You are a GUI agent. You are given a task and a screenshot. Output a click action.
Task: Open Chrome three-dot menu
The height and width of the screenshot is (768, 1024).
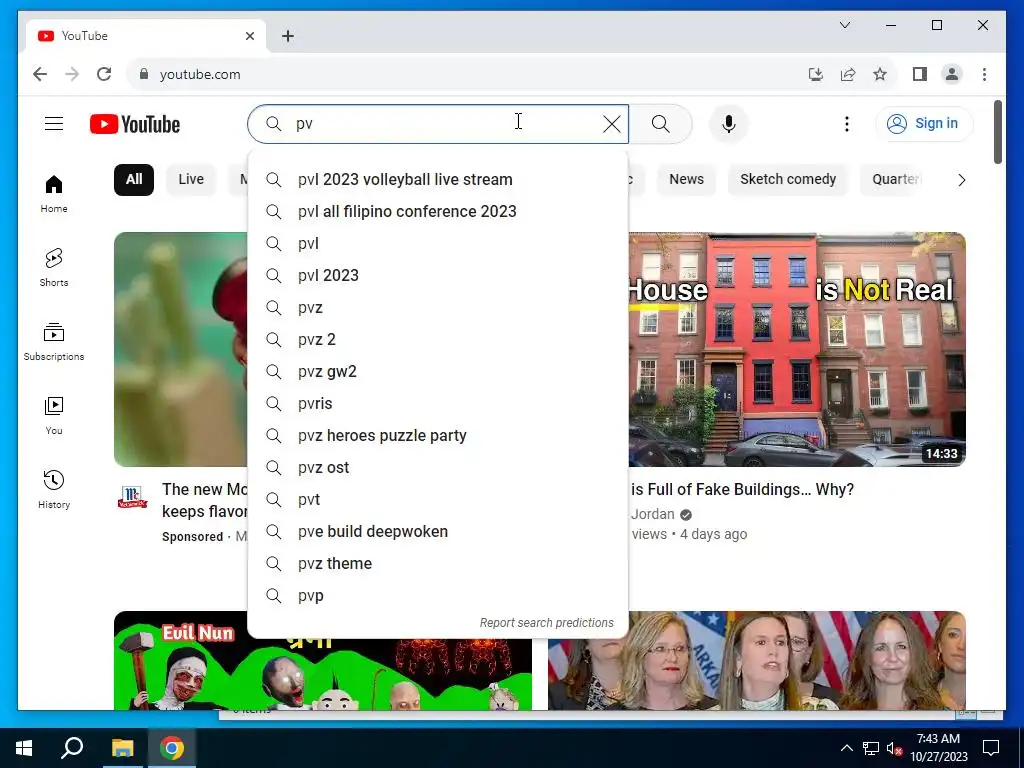(x=984, y=74)
